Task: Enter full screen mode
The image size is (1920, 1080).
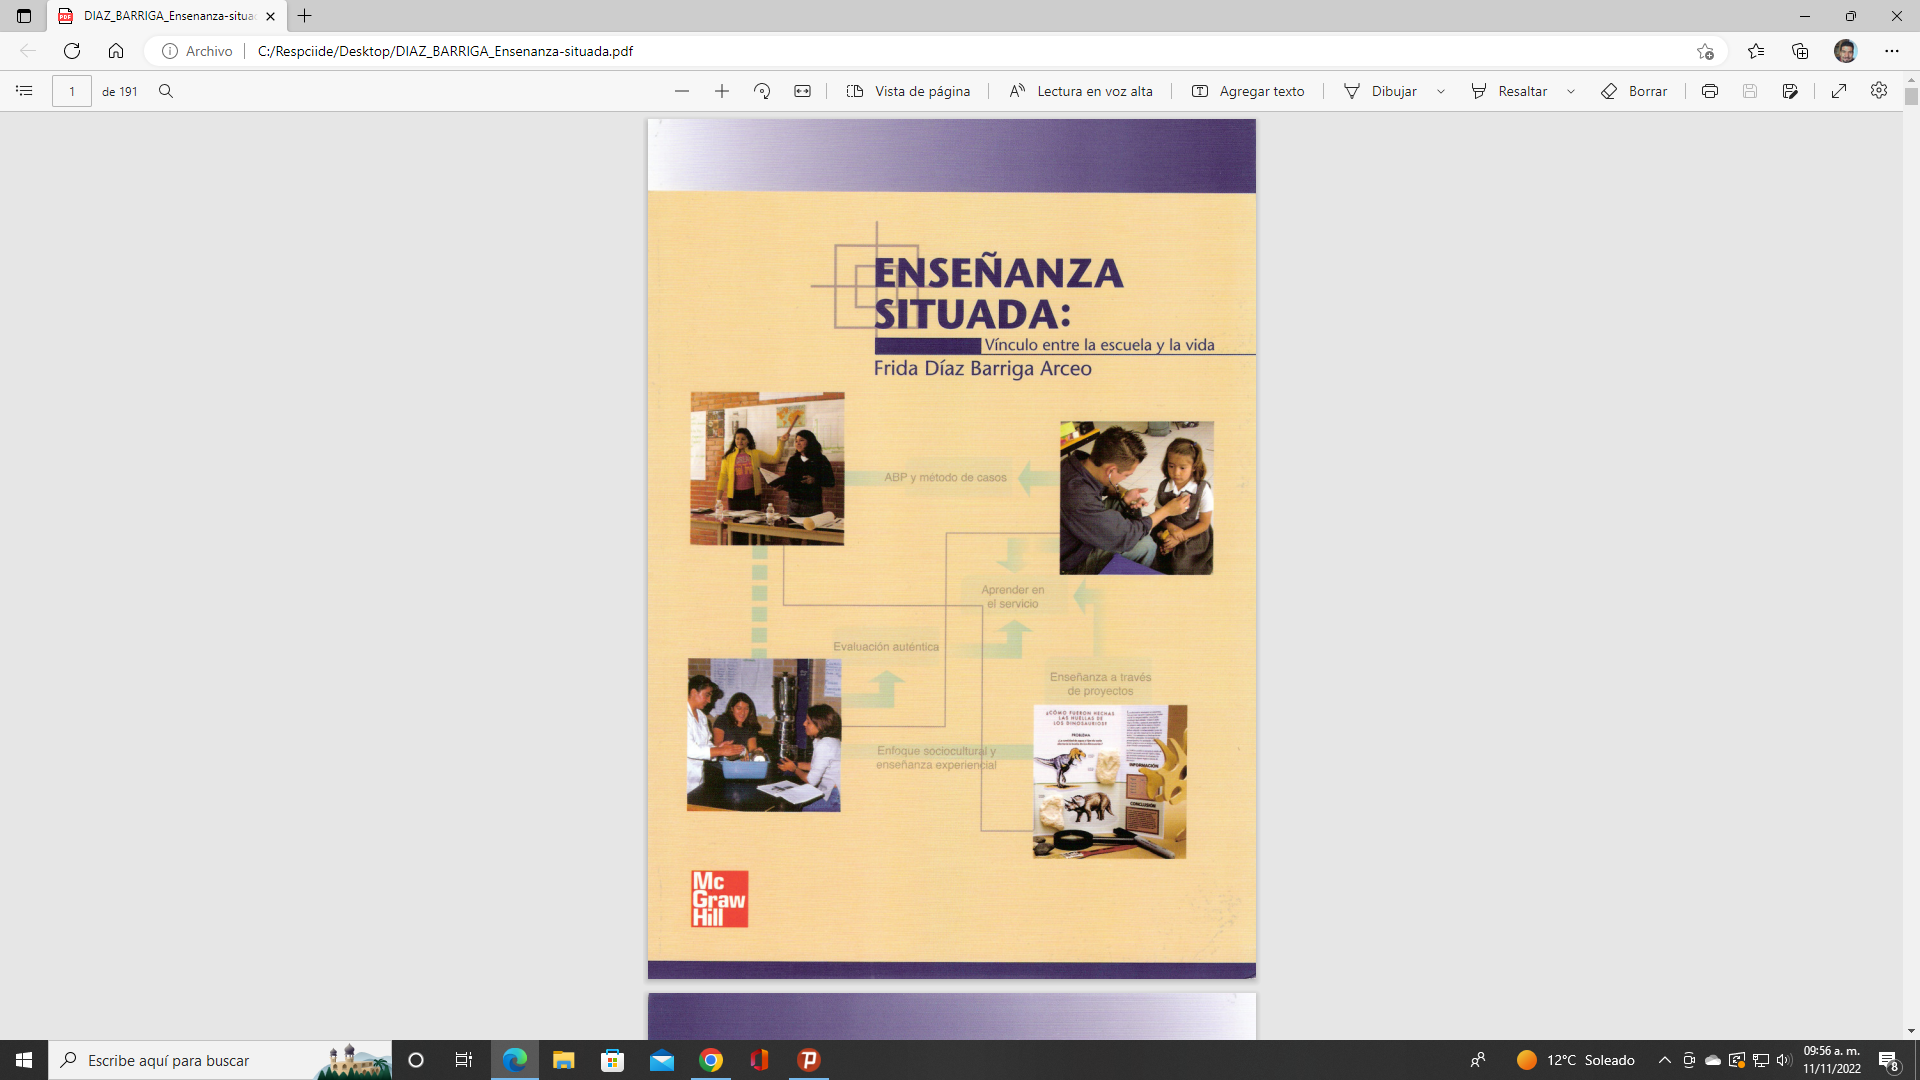Action: (1839, 91)
